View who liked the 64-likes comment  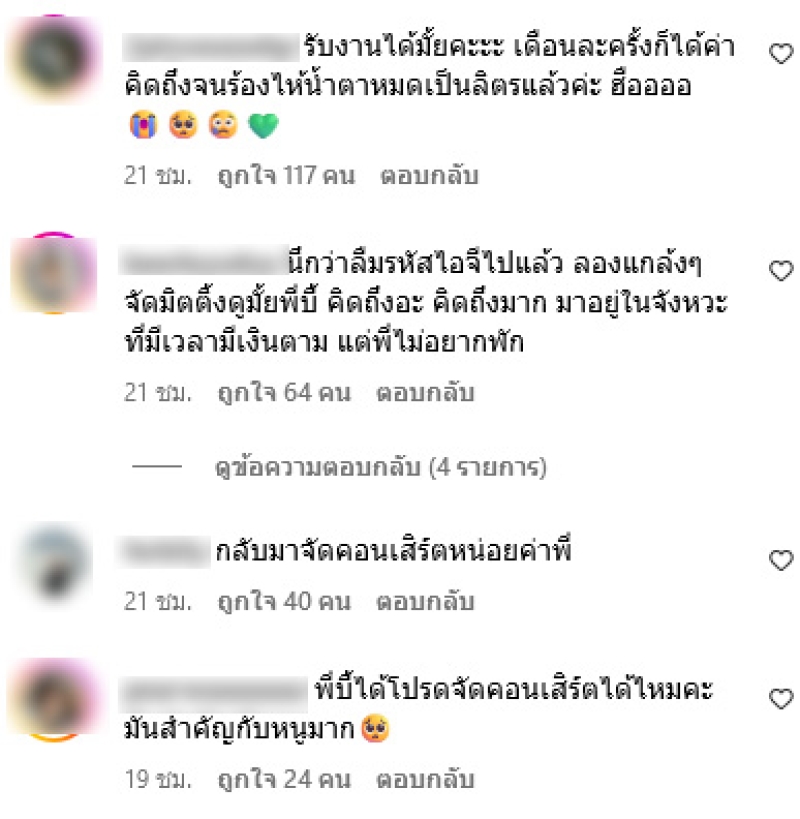[x=285, y=393]
